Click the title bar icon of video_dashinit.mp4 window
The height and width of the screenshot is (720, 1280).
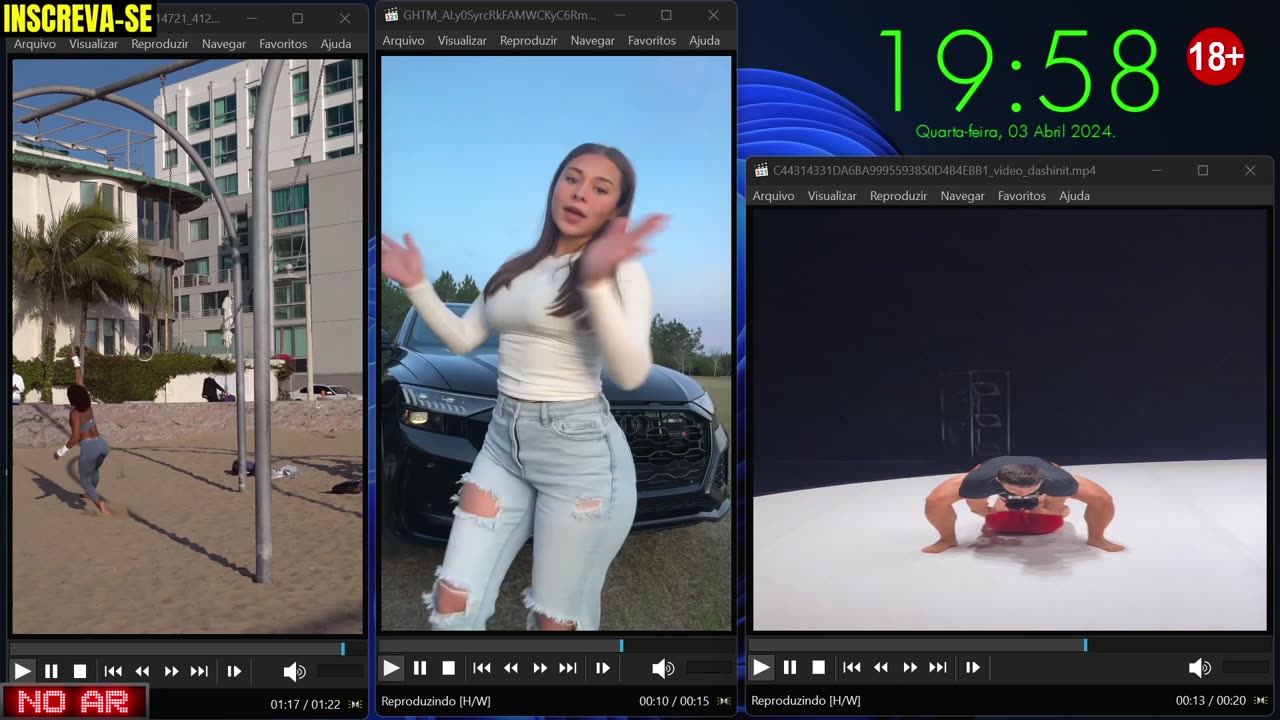(761, 171)
